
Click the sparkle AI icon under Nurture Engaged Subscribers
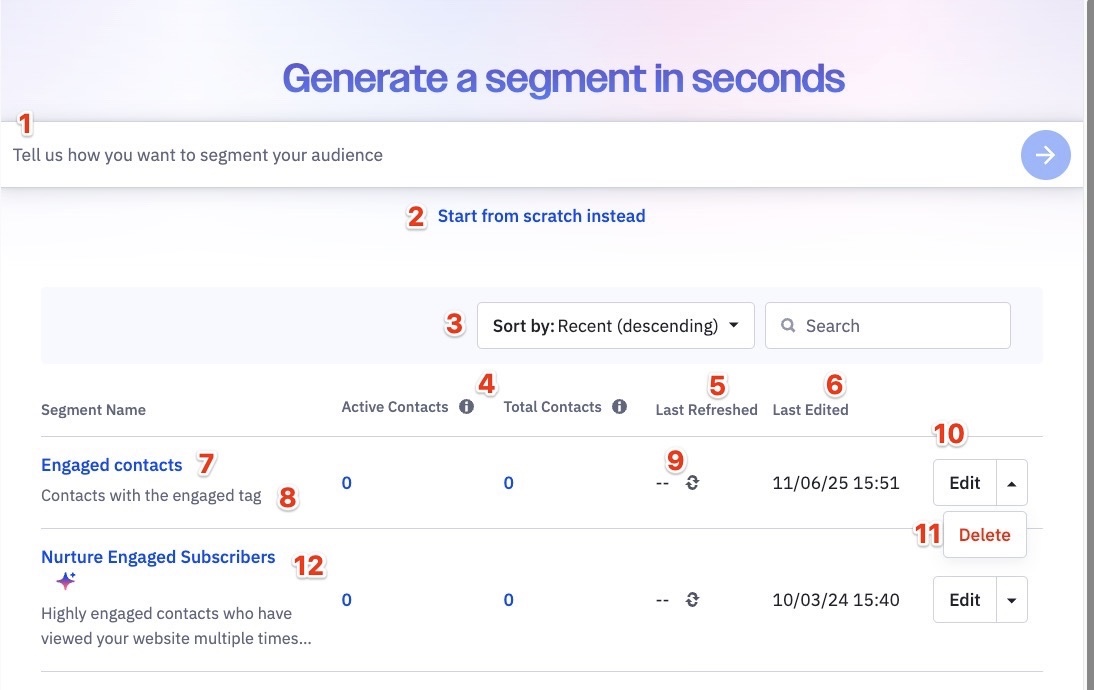pyautogui.click(x=66, y=580)
